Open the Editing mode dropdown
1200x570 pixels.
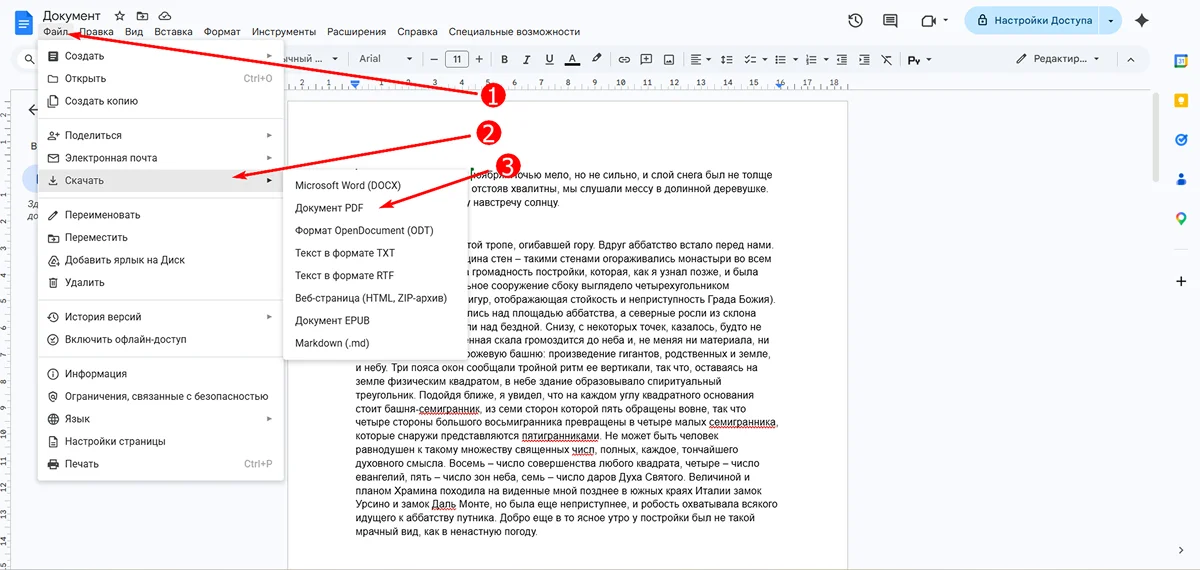1058,59
